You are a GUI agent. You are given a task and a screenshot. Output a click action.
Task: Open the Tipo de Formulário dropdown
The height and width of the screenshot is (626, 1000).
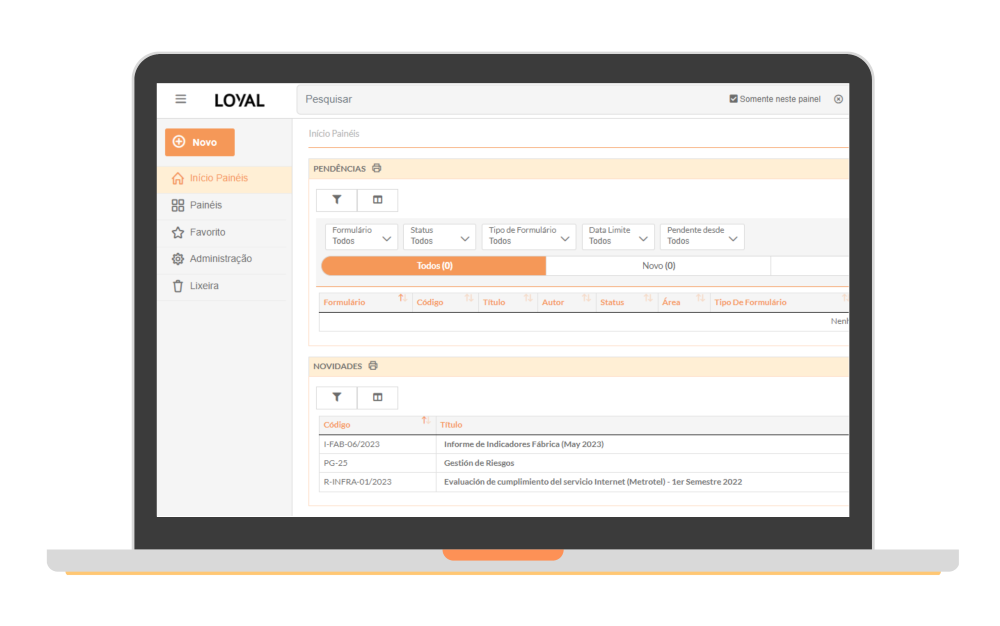pos(528,236)
